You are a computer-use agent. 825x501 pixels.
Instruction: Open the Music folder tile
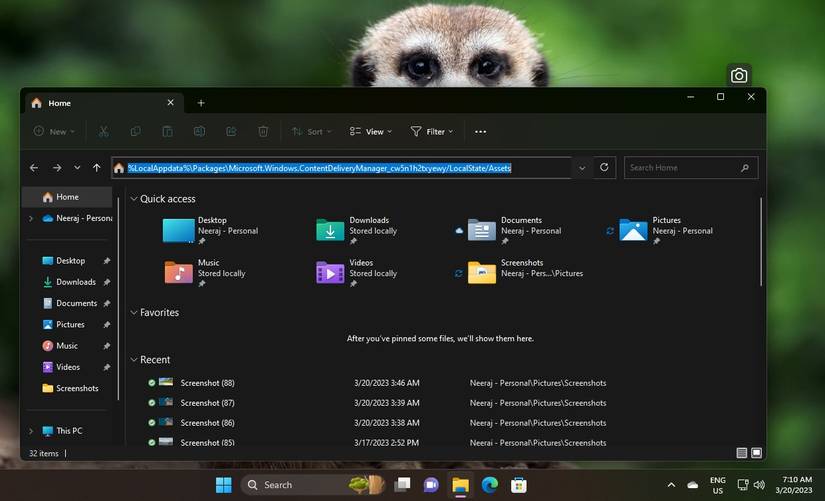coord(178,272)
